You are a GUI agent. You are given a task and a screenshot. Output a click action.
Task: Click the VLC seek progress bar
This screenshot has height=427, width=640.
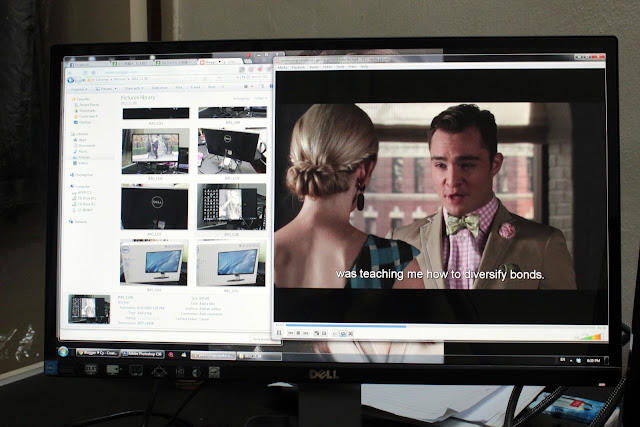[441, 326]
